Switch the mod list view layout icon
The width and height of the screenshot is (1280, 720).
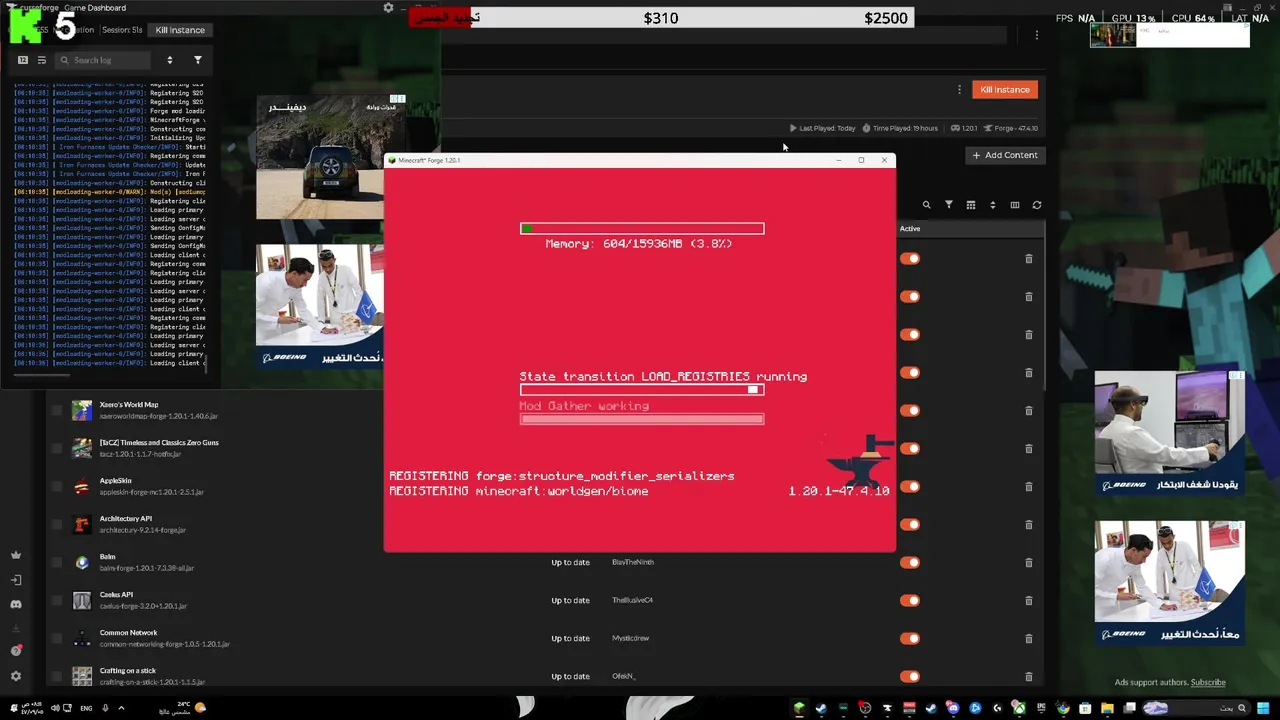971,205
